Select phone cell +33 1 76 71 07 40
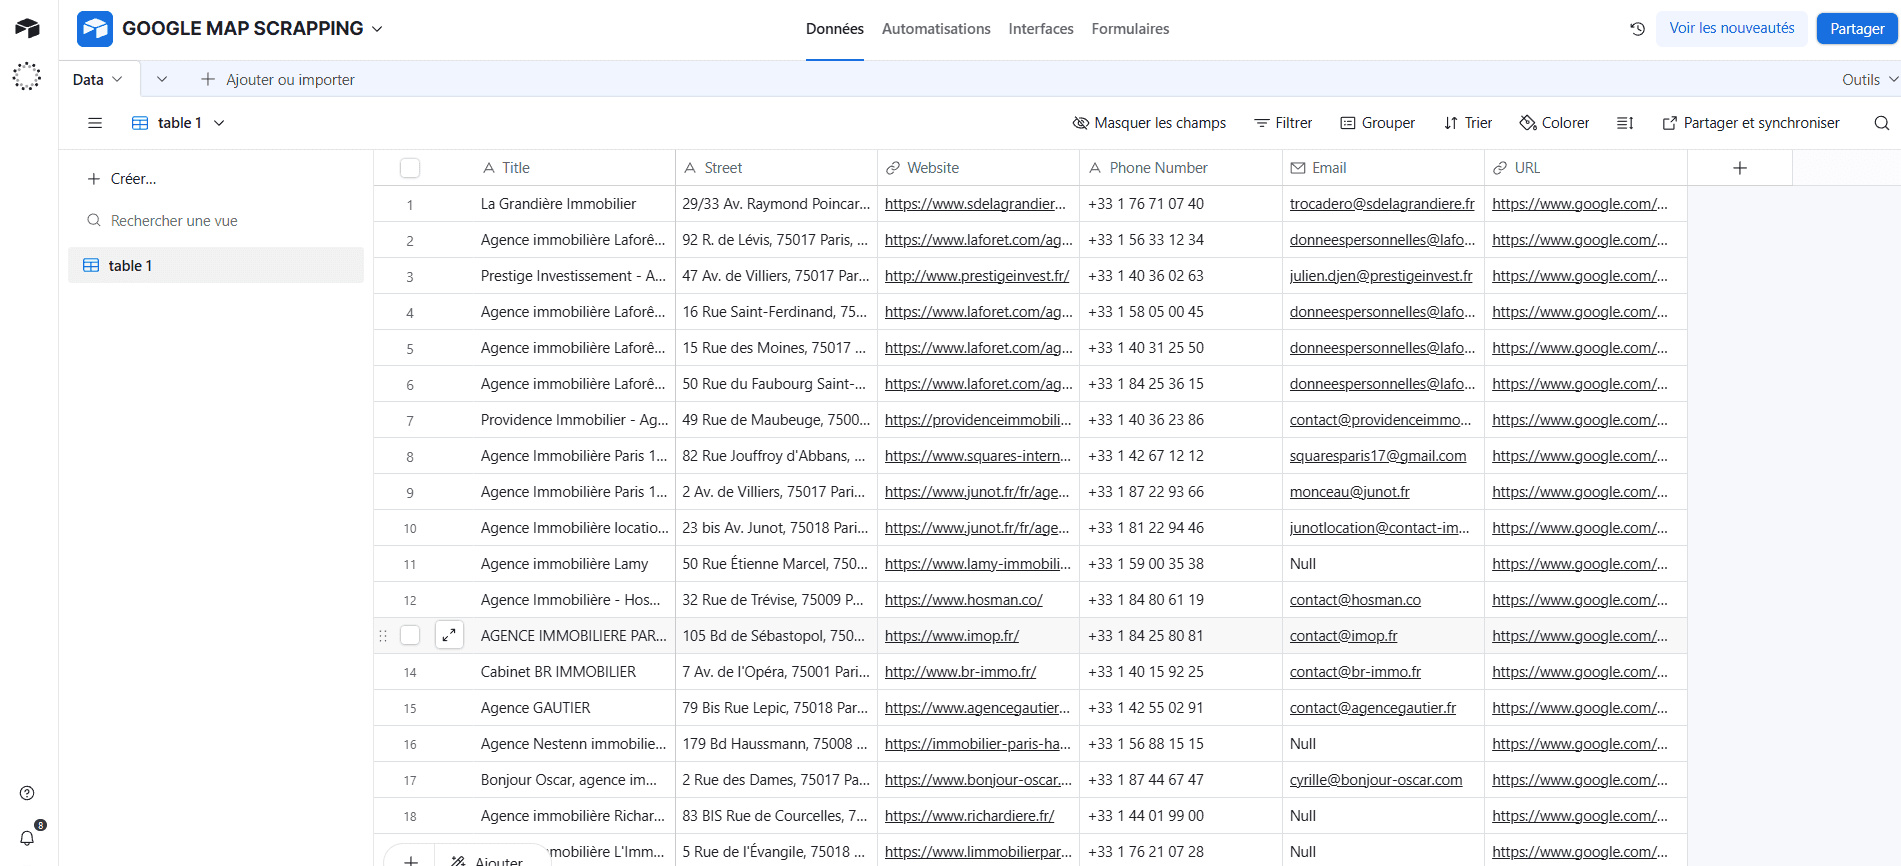The width and height of the screenshot is (1901, 866). click(x=1181, y=204)
